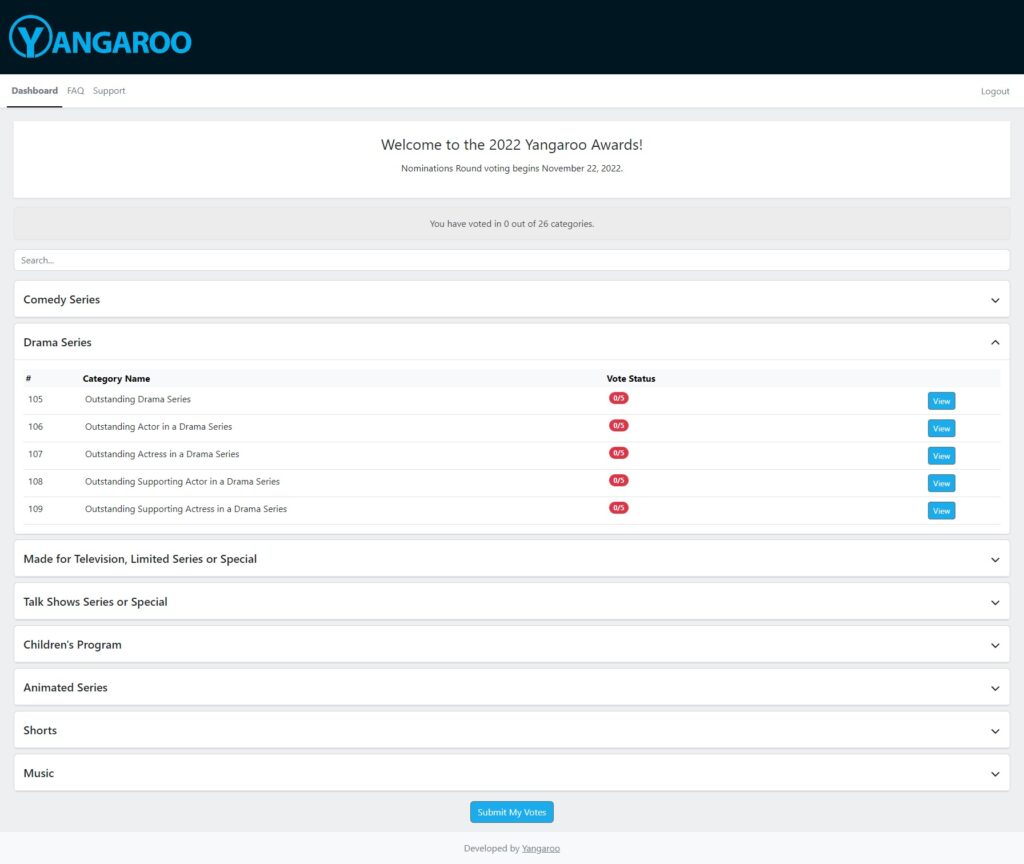Go to the Support page
This screenshot has height=864, width=1024.
click(x=109, y=91)
